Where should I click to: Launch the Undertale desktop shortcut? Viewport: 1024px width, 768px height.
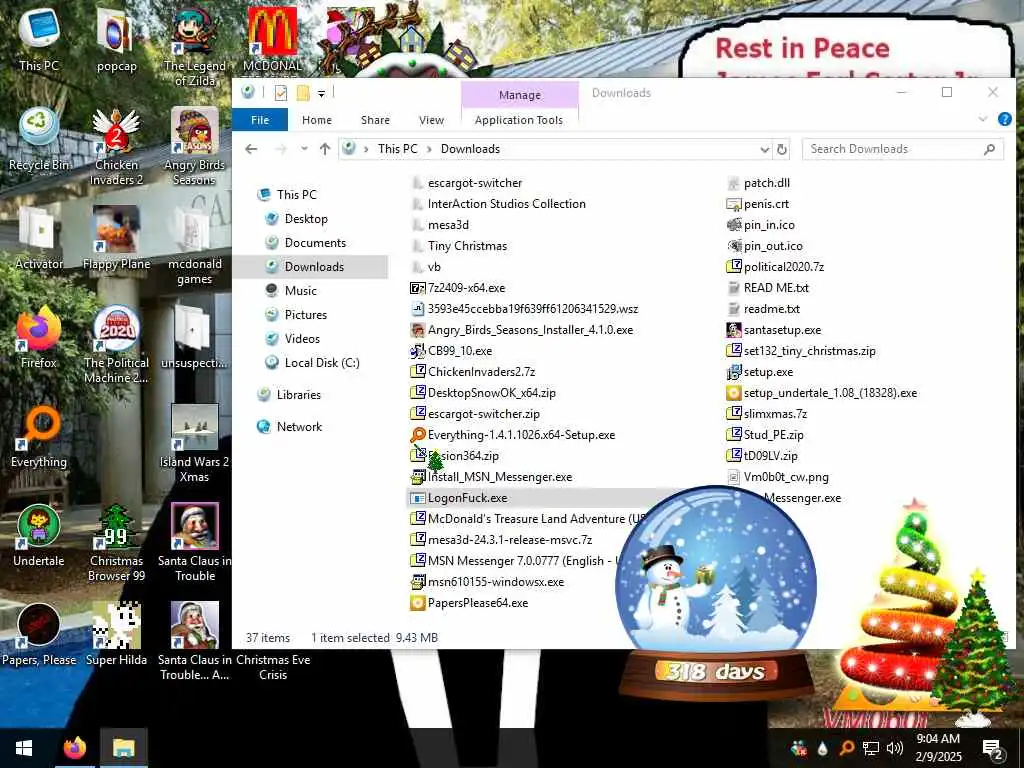click(x=39, y=536)
